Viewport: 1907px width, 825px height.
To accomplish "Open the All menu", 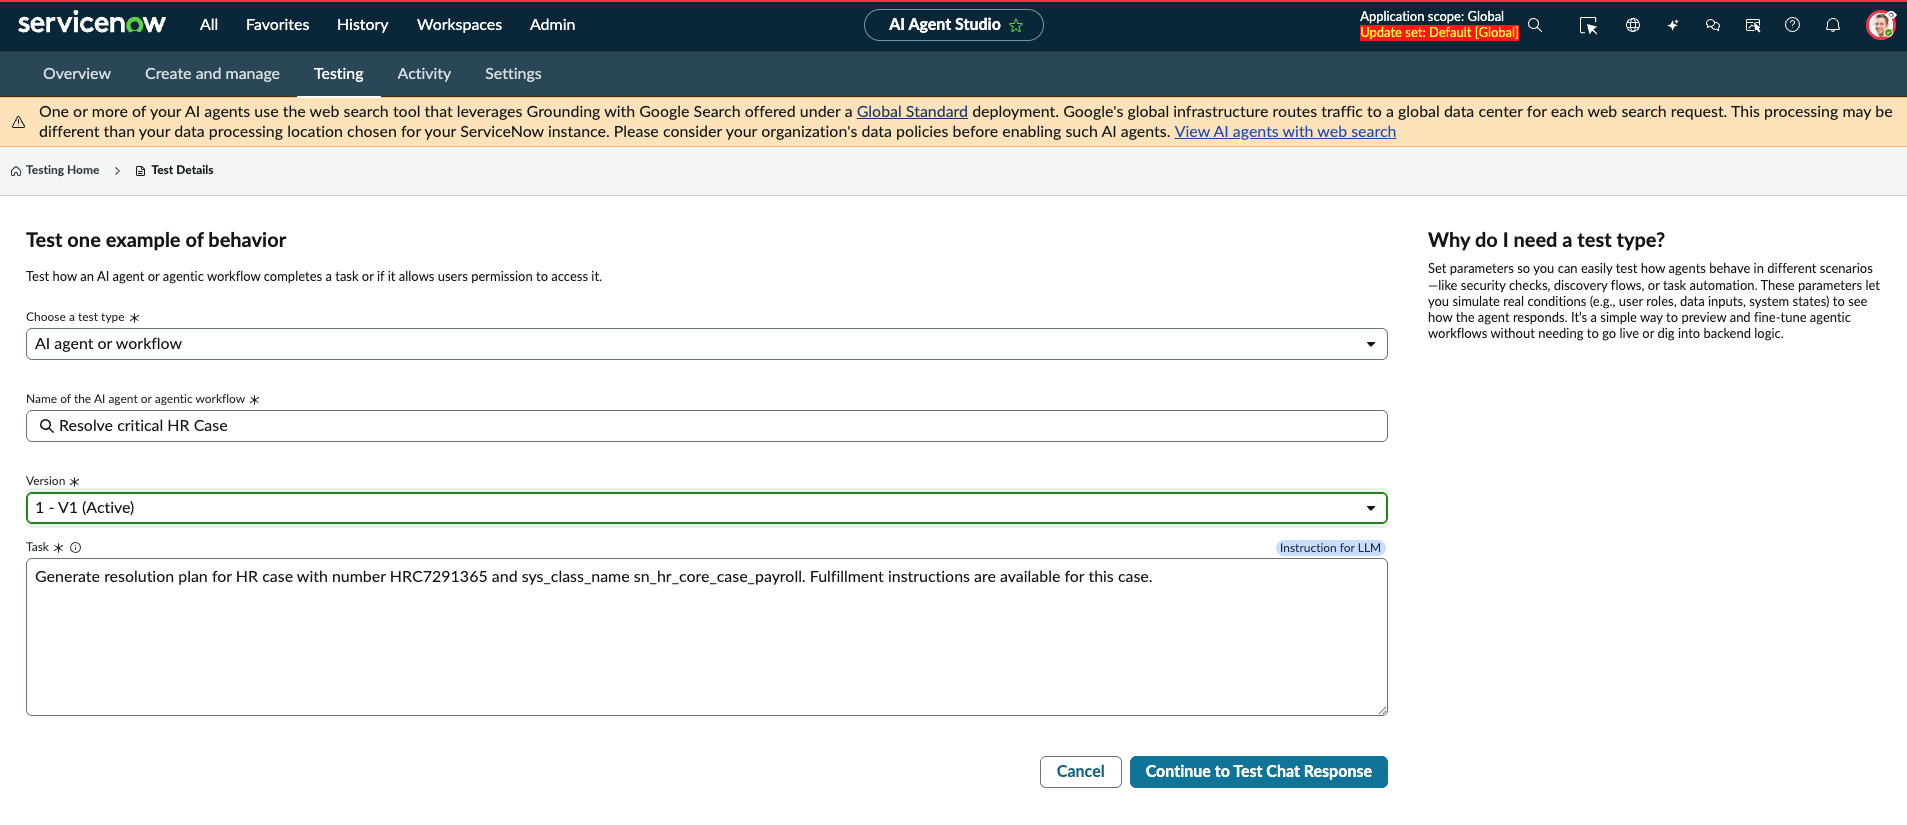I will click(209, 25).
